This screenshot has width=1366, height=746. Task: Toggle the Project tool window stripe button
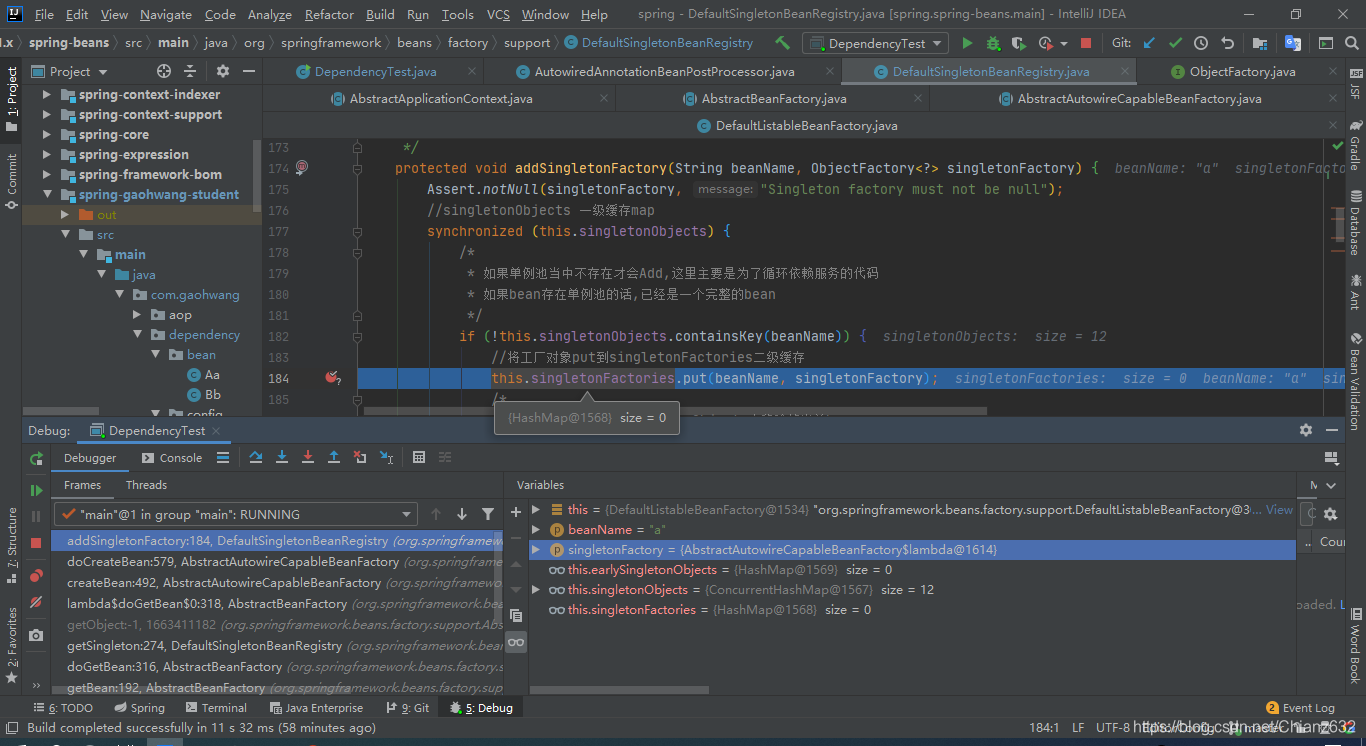(11, 100)
